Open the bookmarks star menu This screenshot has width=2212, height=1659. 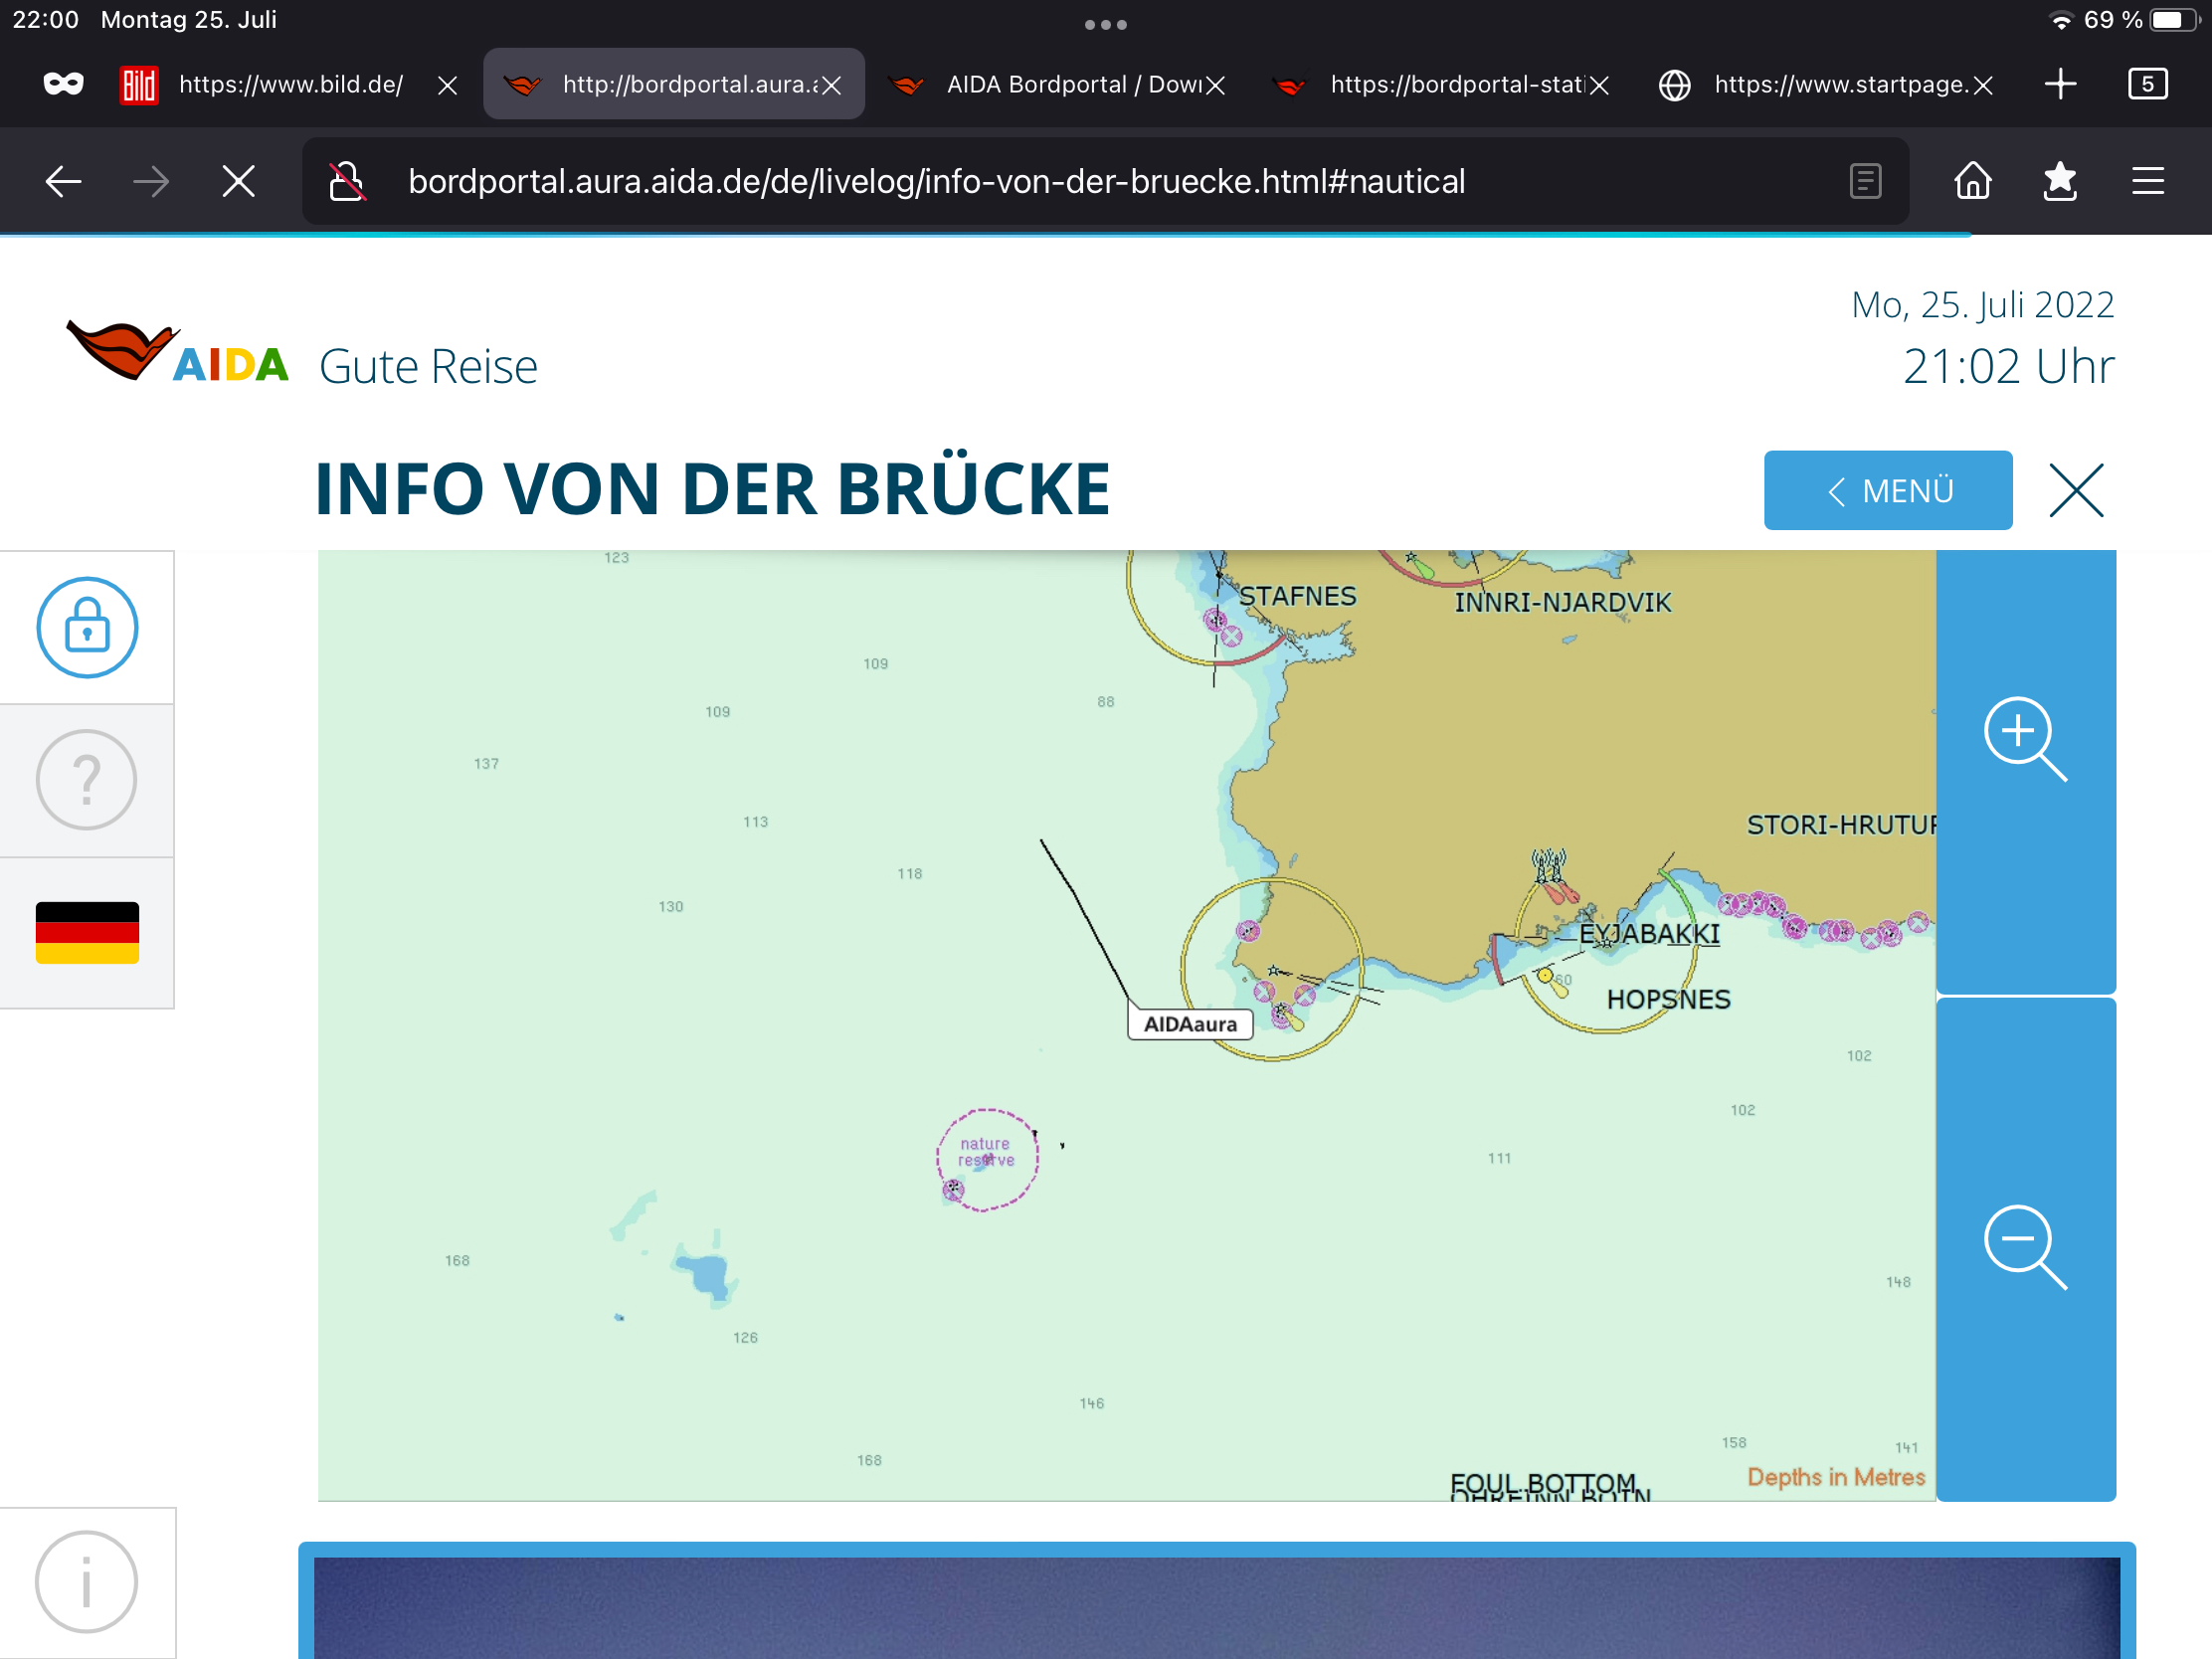coord(2059,181)
